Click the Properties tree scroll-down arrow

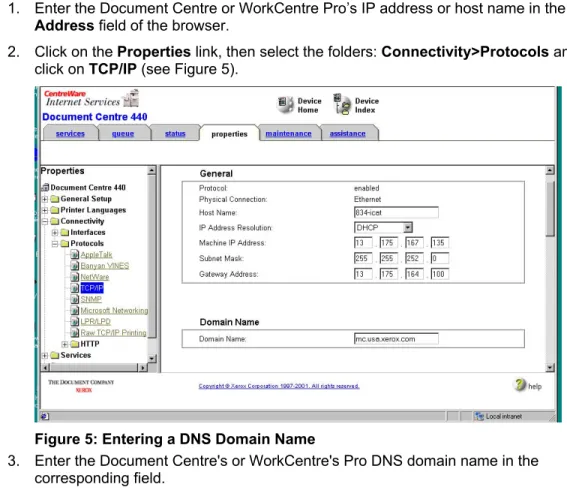[x=152, y=358]
